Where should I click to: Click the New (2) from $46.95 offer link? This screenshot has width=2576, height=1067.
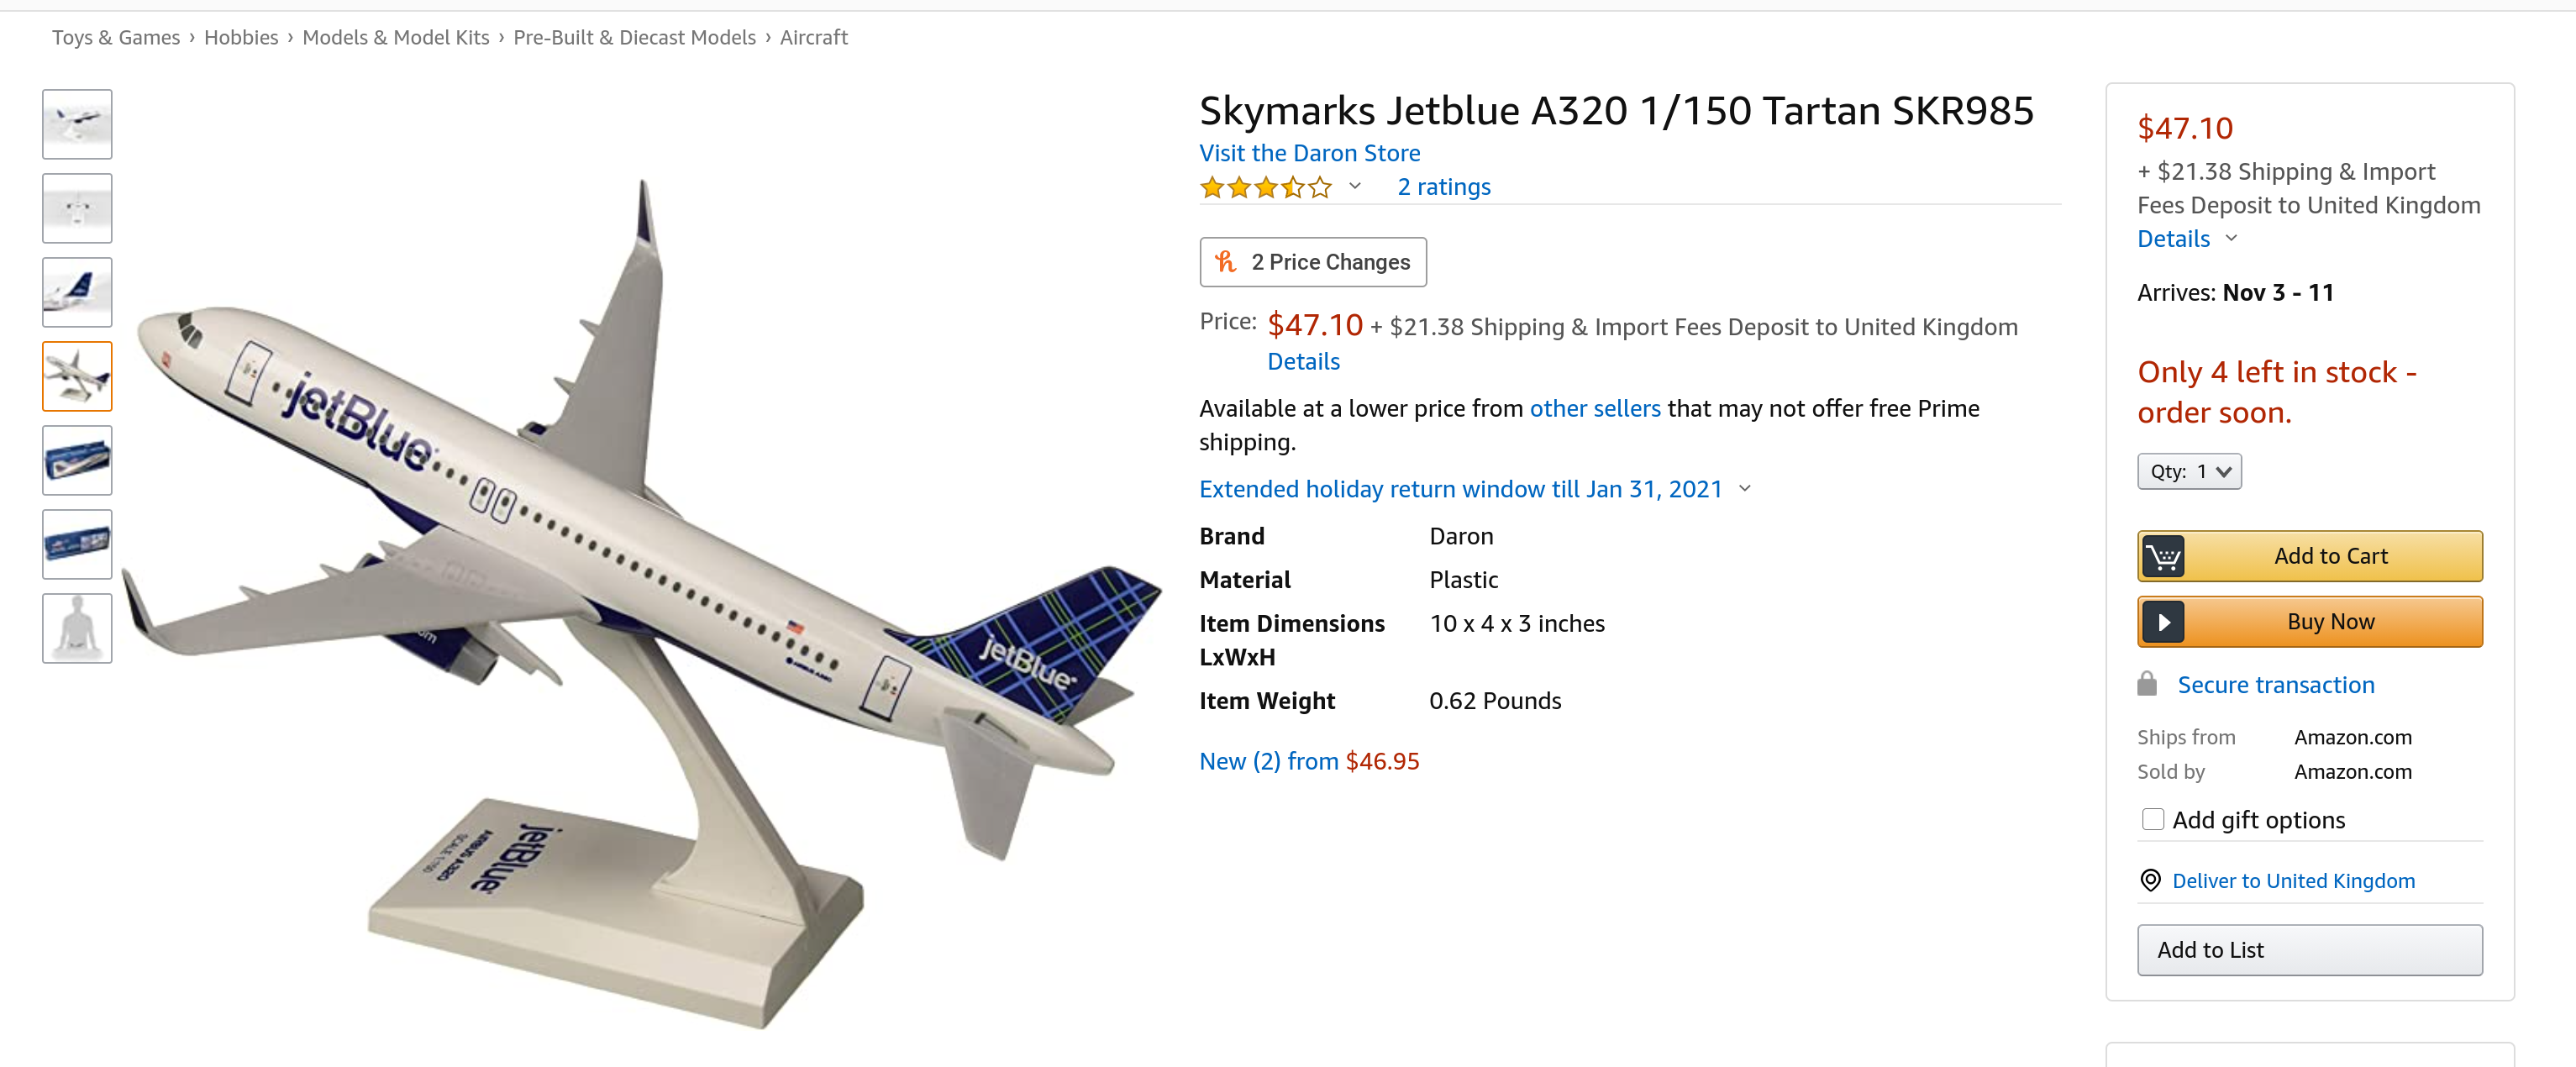tap(1309, 760)
